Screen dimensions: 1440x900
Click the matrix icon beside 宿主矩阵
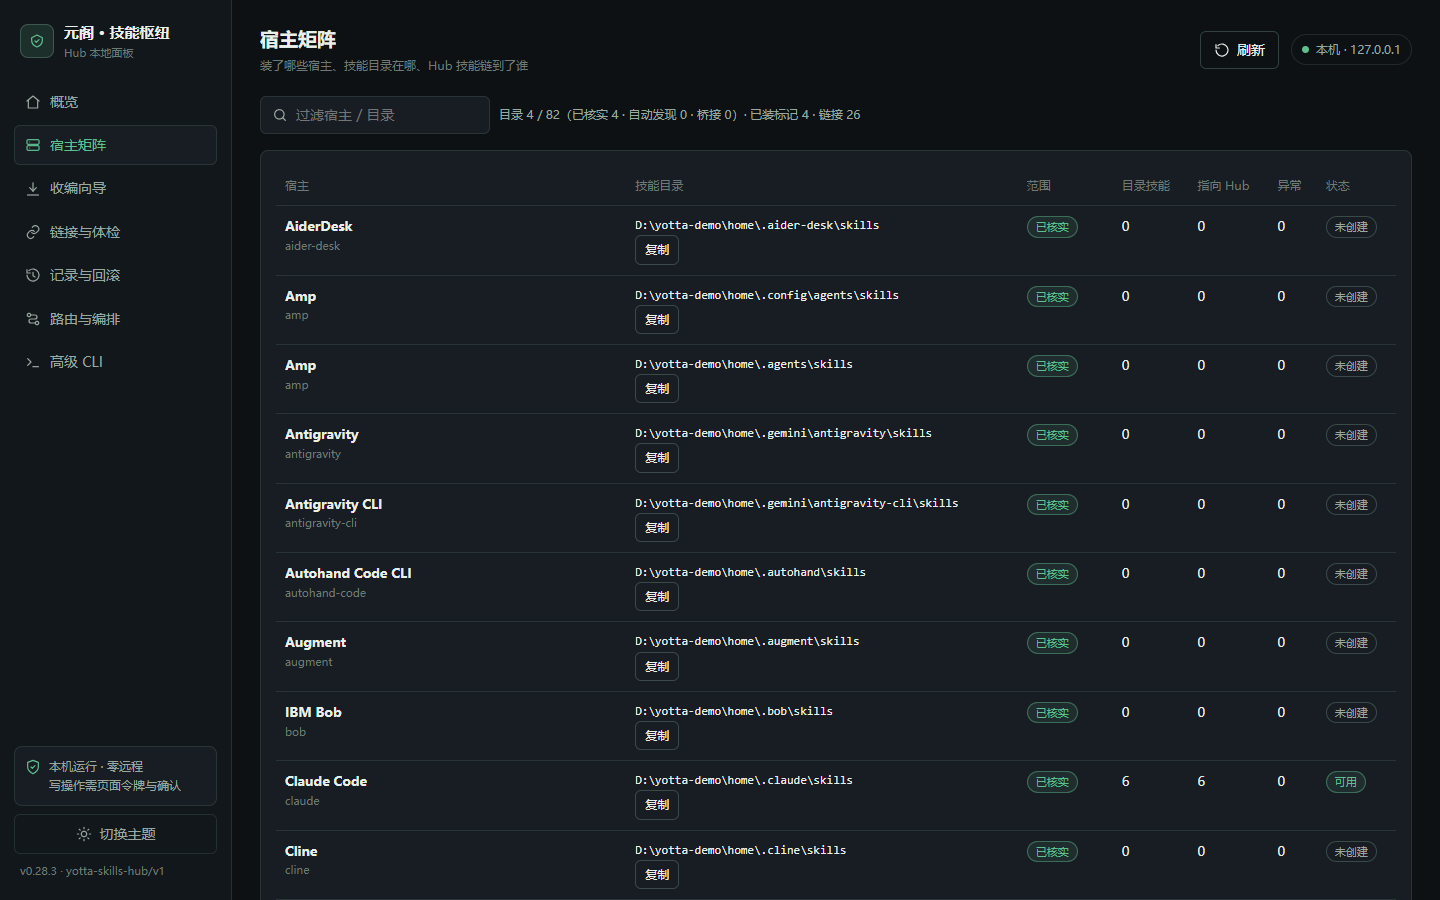(x=33, y=145)
